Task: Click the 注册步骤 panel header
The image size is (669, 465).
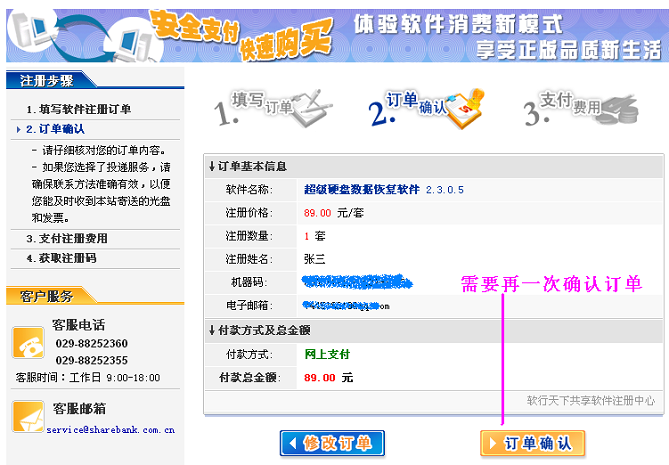Action: point(47,80)
